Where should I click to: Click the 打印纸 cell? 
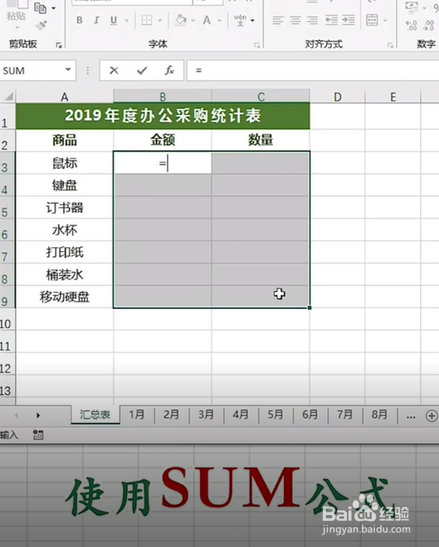tap(65, 252)
